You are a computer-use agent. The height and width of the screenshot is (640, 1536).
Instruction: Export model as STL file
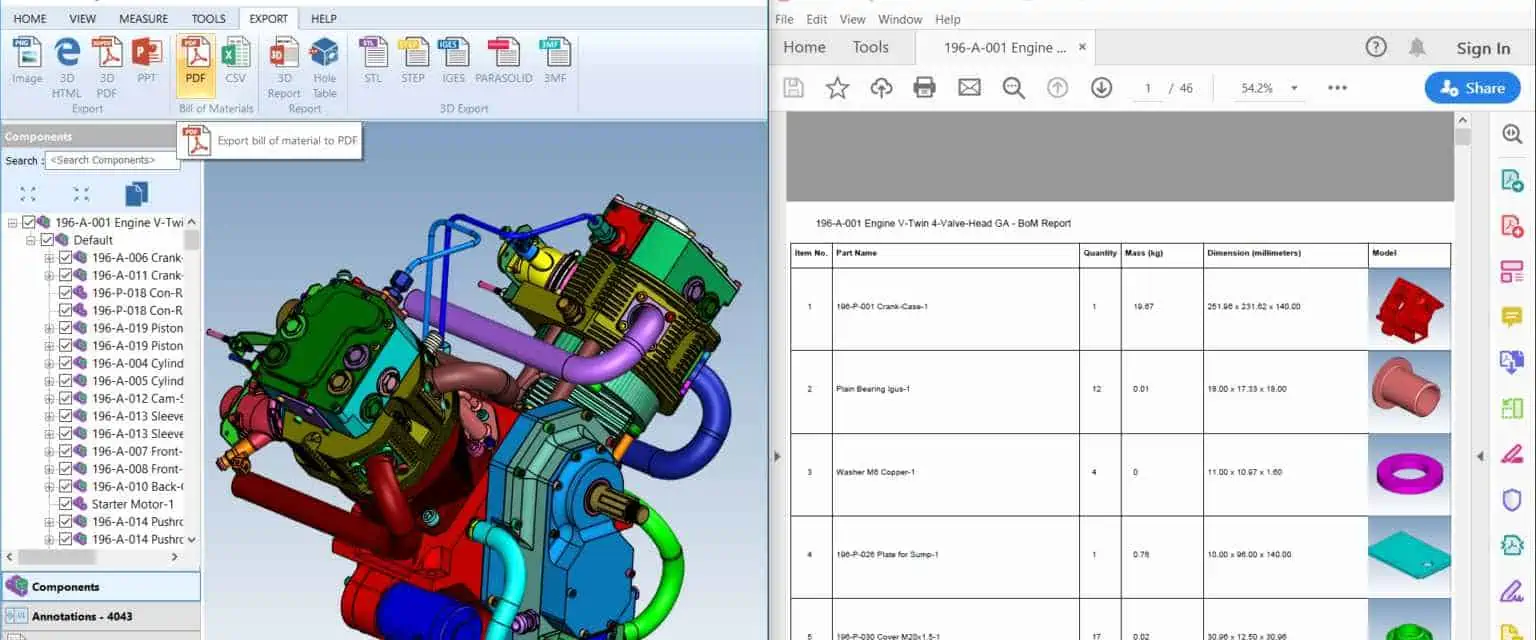(x=372, y=60)
